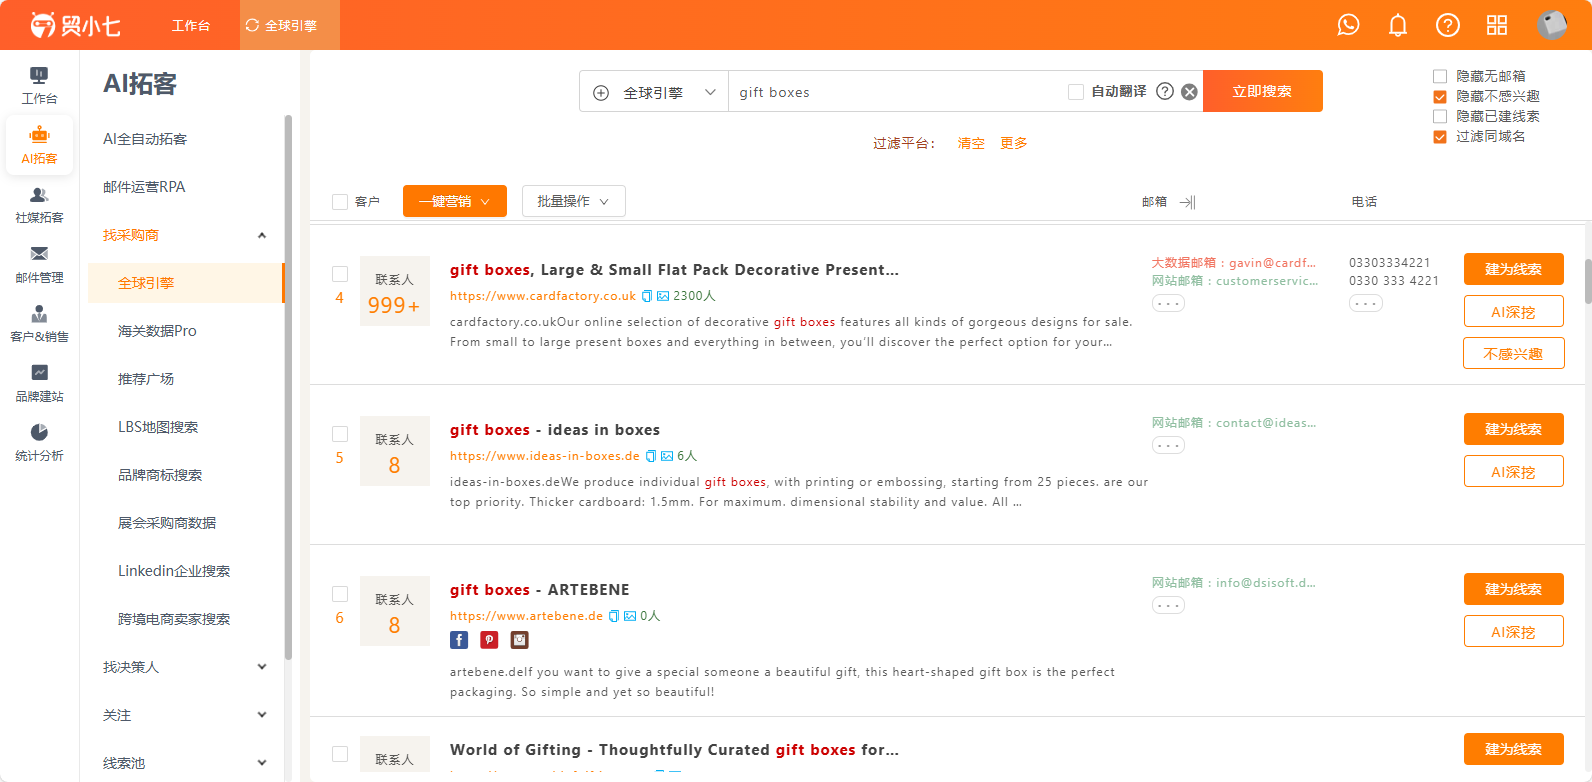The image size is (1592, 782).
Task: Clear the gift boxes search text
Action: 1189,92
